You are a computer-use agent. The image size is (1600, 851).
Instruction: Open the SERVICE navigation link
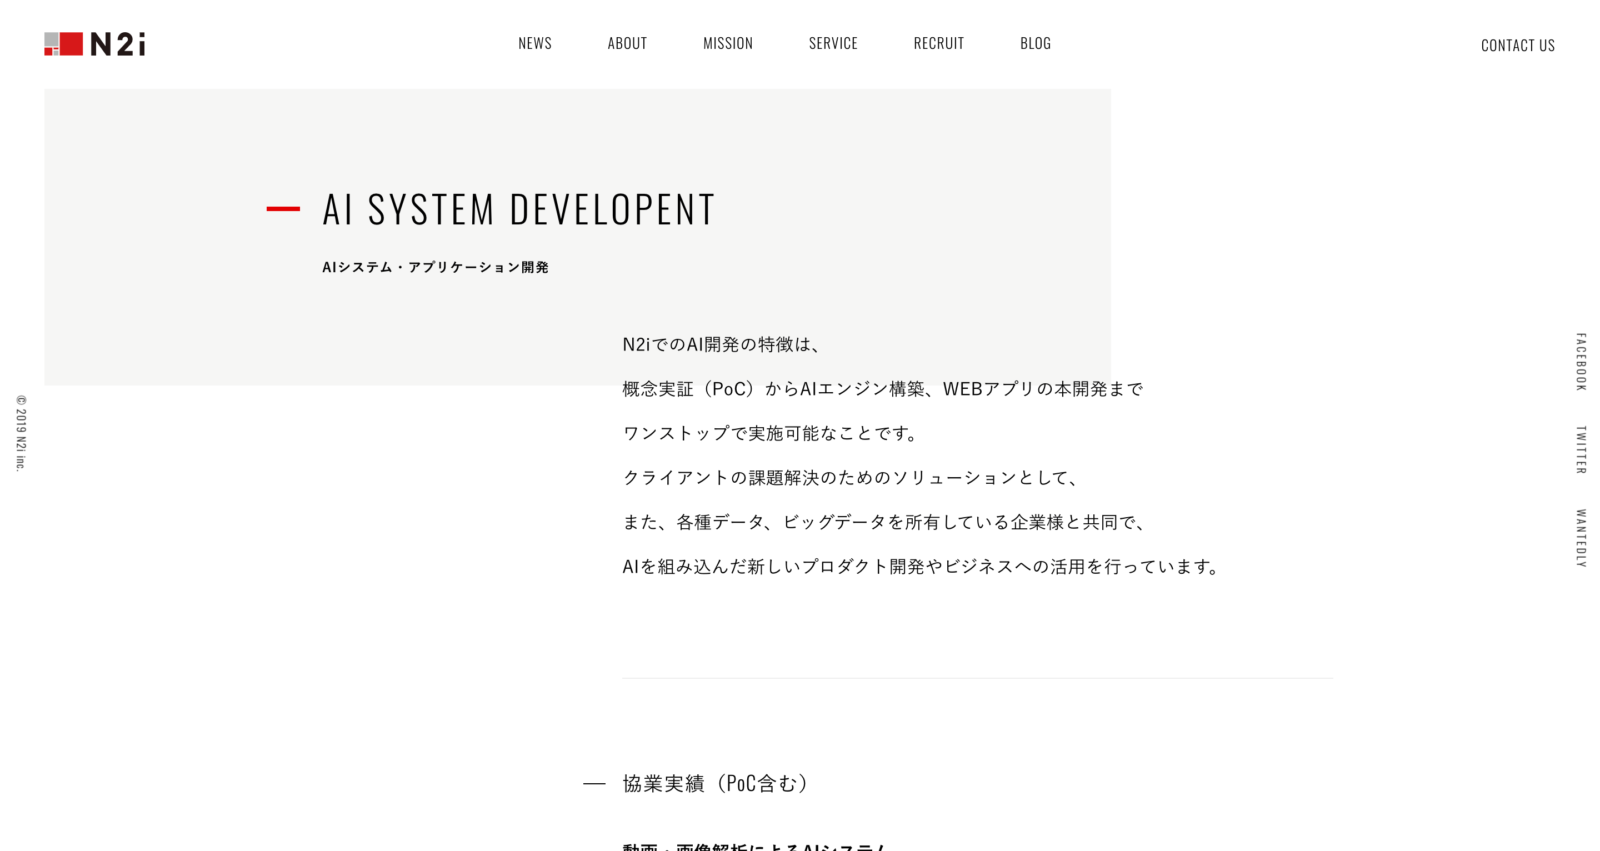pos(833,43)
